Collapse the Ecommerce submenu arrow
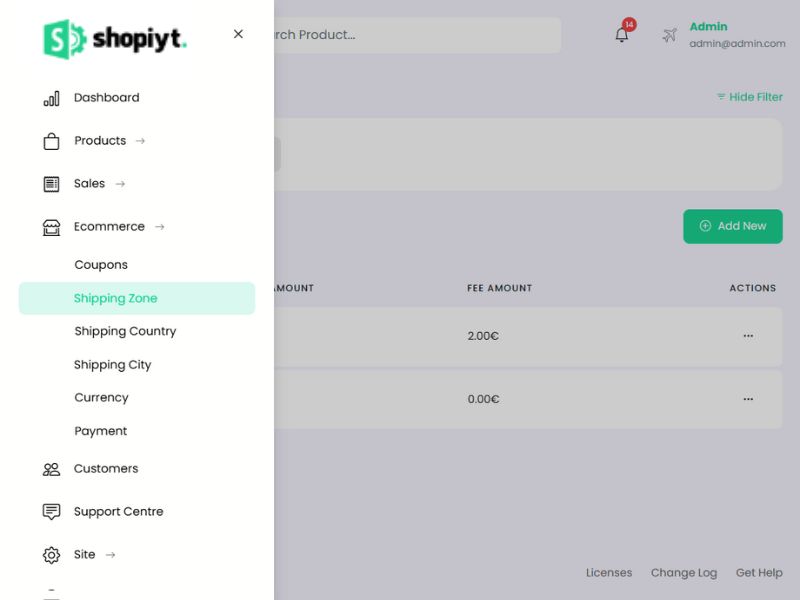 point(160,227)
